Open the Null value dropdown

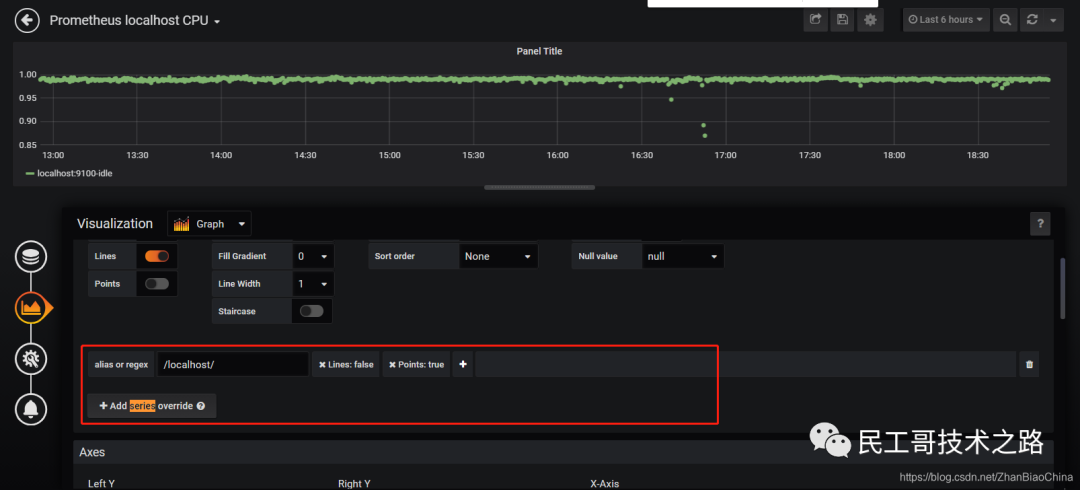coord(683,256)
